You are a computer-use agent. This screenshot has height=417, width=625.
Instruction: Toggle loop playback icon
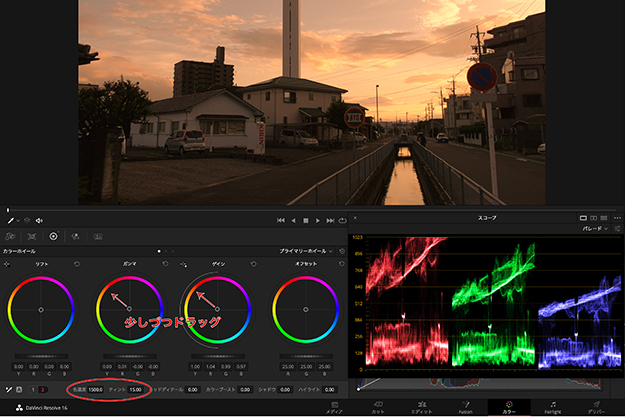pos(342,220)
